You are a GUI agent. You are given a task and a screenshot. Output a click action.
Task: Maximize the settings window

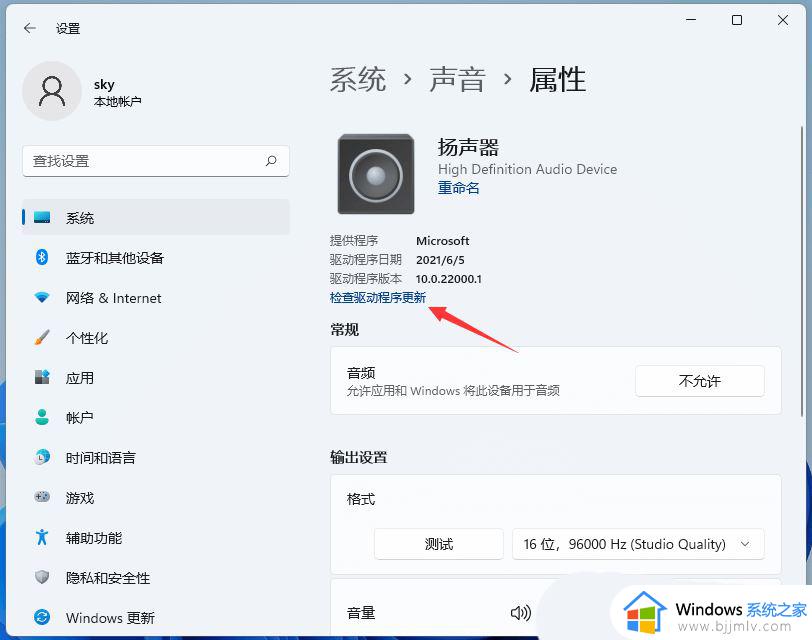[x=736, y=20]
